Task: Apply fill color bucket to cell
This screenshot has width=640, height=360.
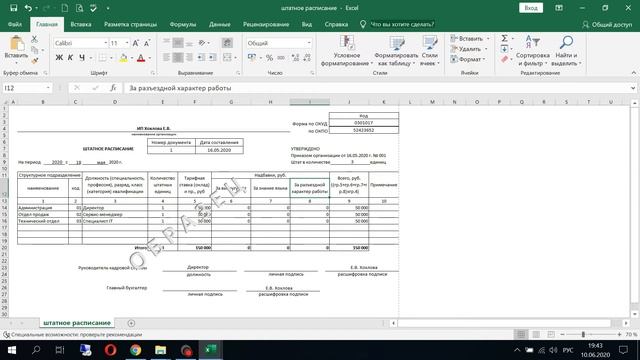Action: pyautogui.click(x=123, y=58)
